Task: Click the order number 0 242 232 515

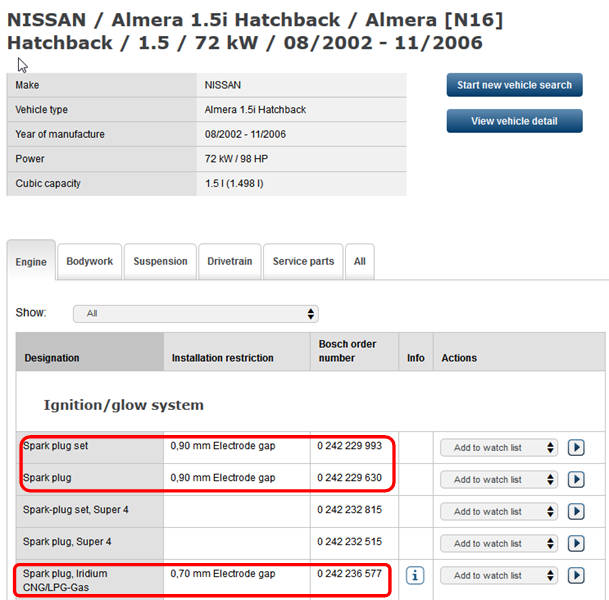Action: (349, 541)
